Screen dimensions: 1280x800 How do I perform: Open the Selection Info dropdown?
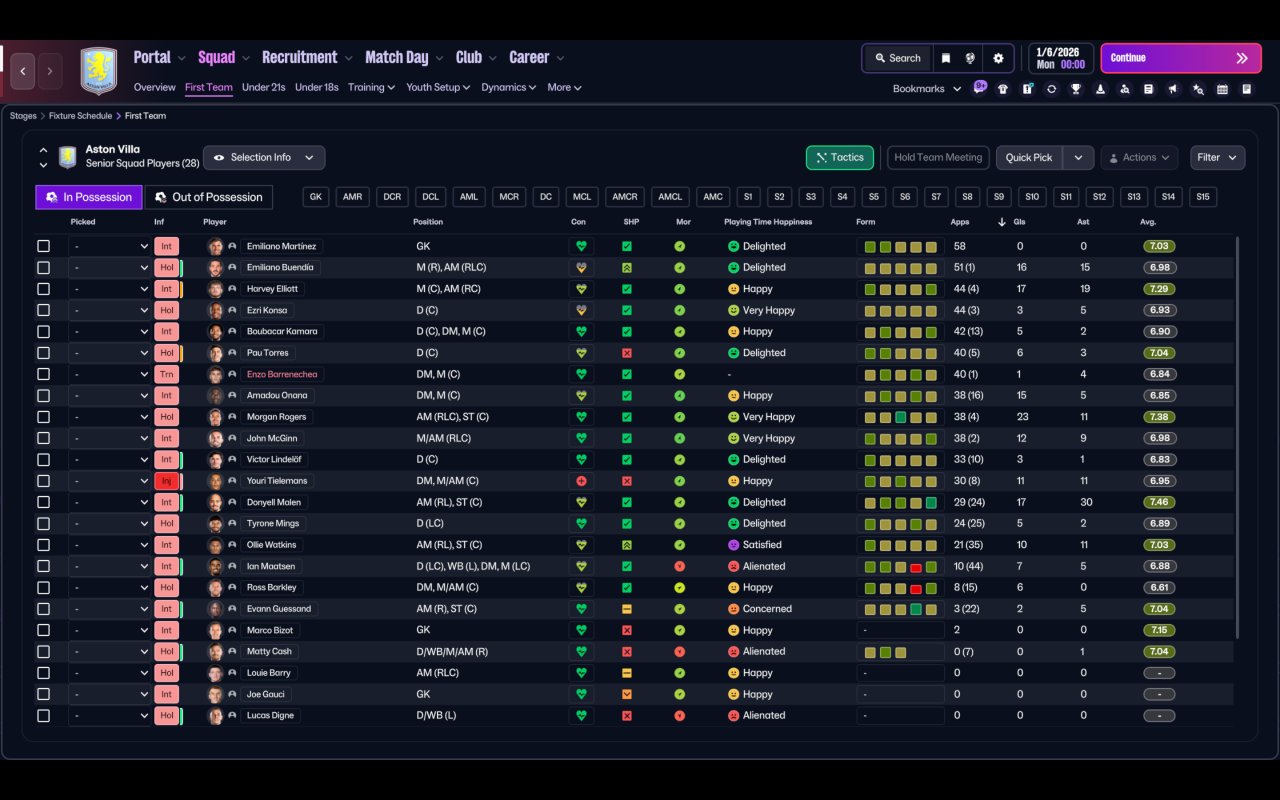[x=264, y=158]
